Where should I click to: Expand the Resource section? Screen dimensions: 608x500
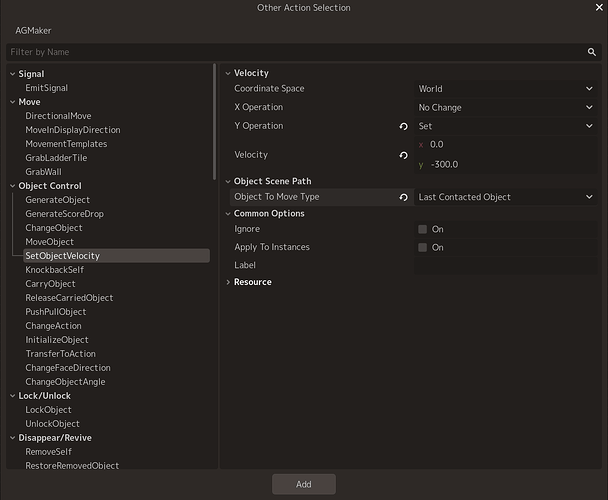click(x=228, y=282)
